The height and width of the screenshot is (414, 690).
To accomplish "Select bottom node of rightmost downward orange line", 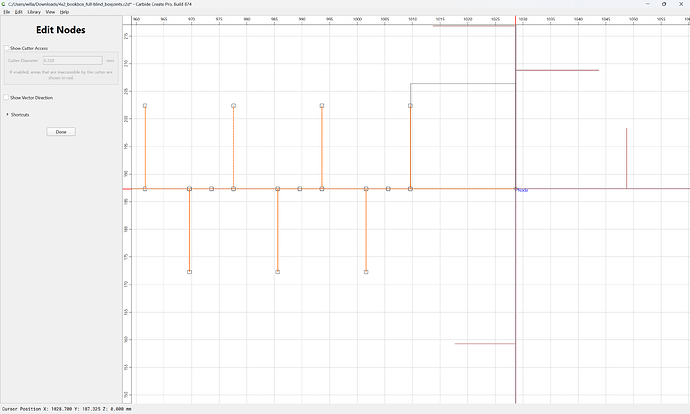I will [x=366, y=272].
